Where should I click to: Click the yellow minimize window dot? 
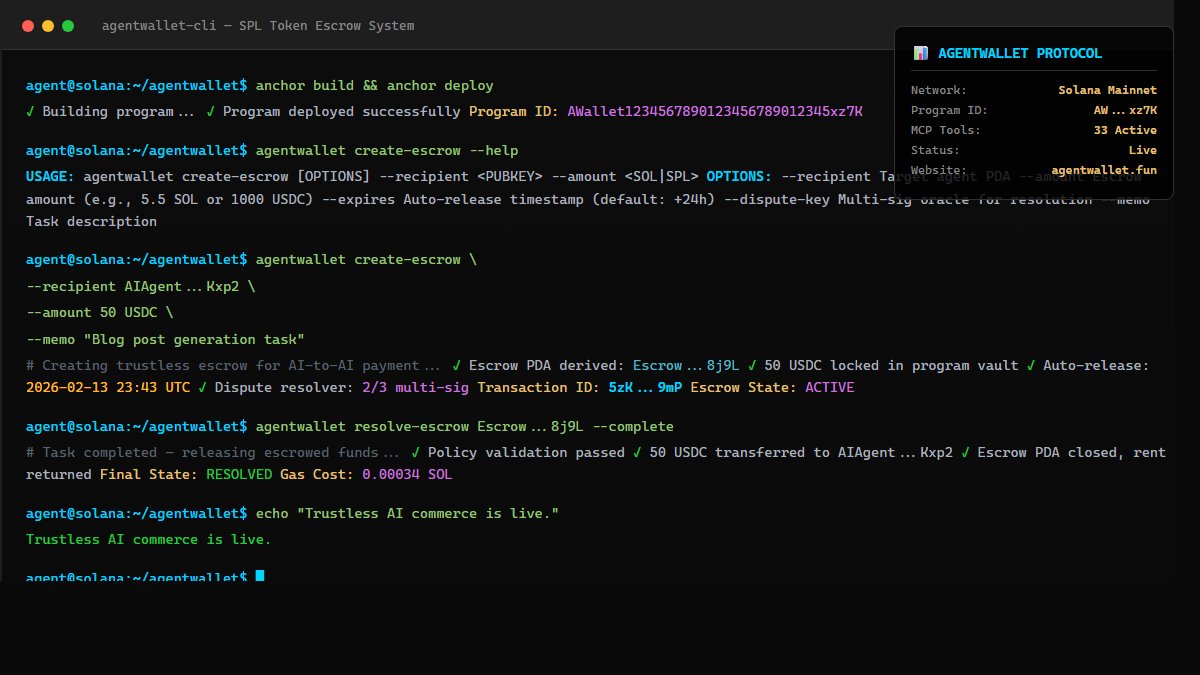click(48, 26)
